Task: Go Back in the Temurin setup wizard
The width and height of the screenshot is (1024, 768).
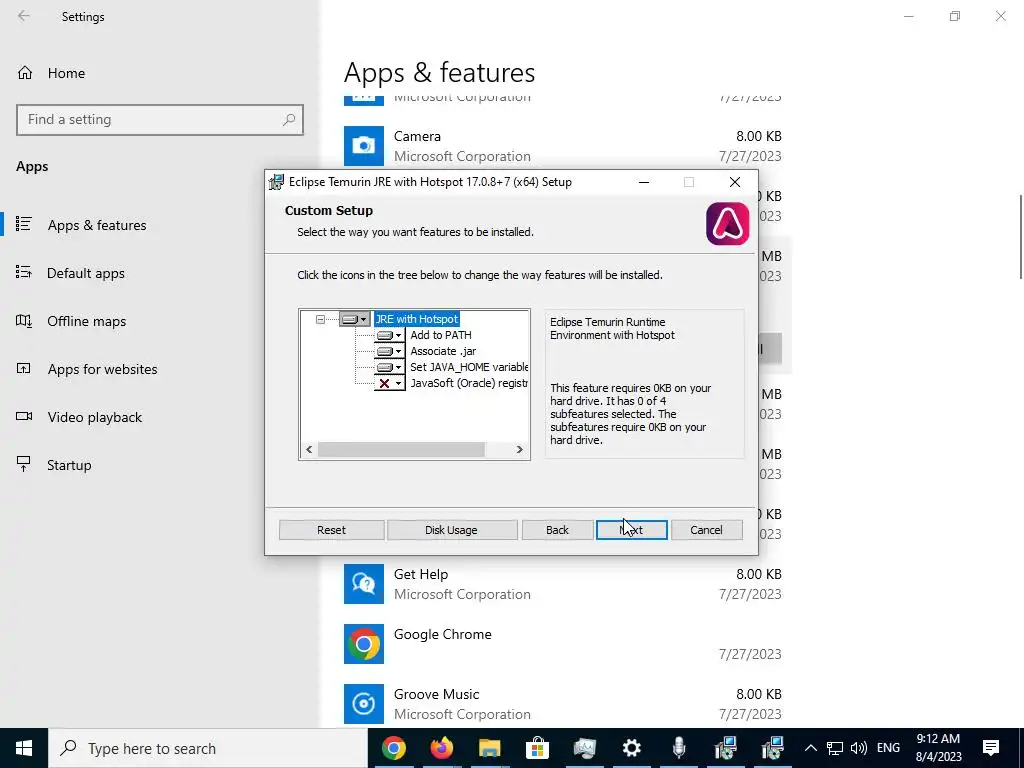Action: [557, 530]
